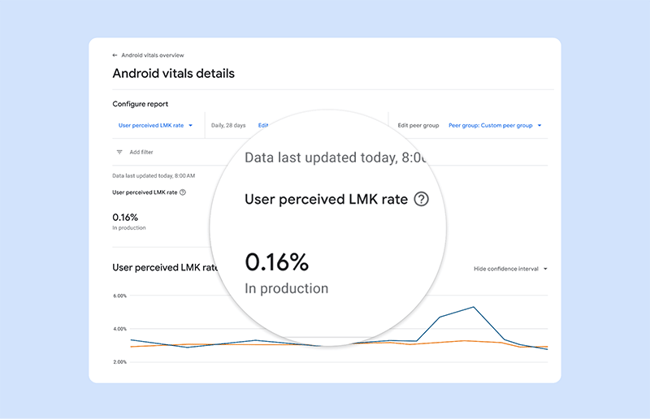Screen dimensions: 650x419
Task: Click the blue line peak on the chart
Action: click(x=473, y=307)
